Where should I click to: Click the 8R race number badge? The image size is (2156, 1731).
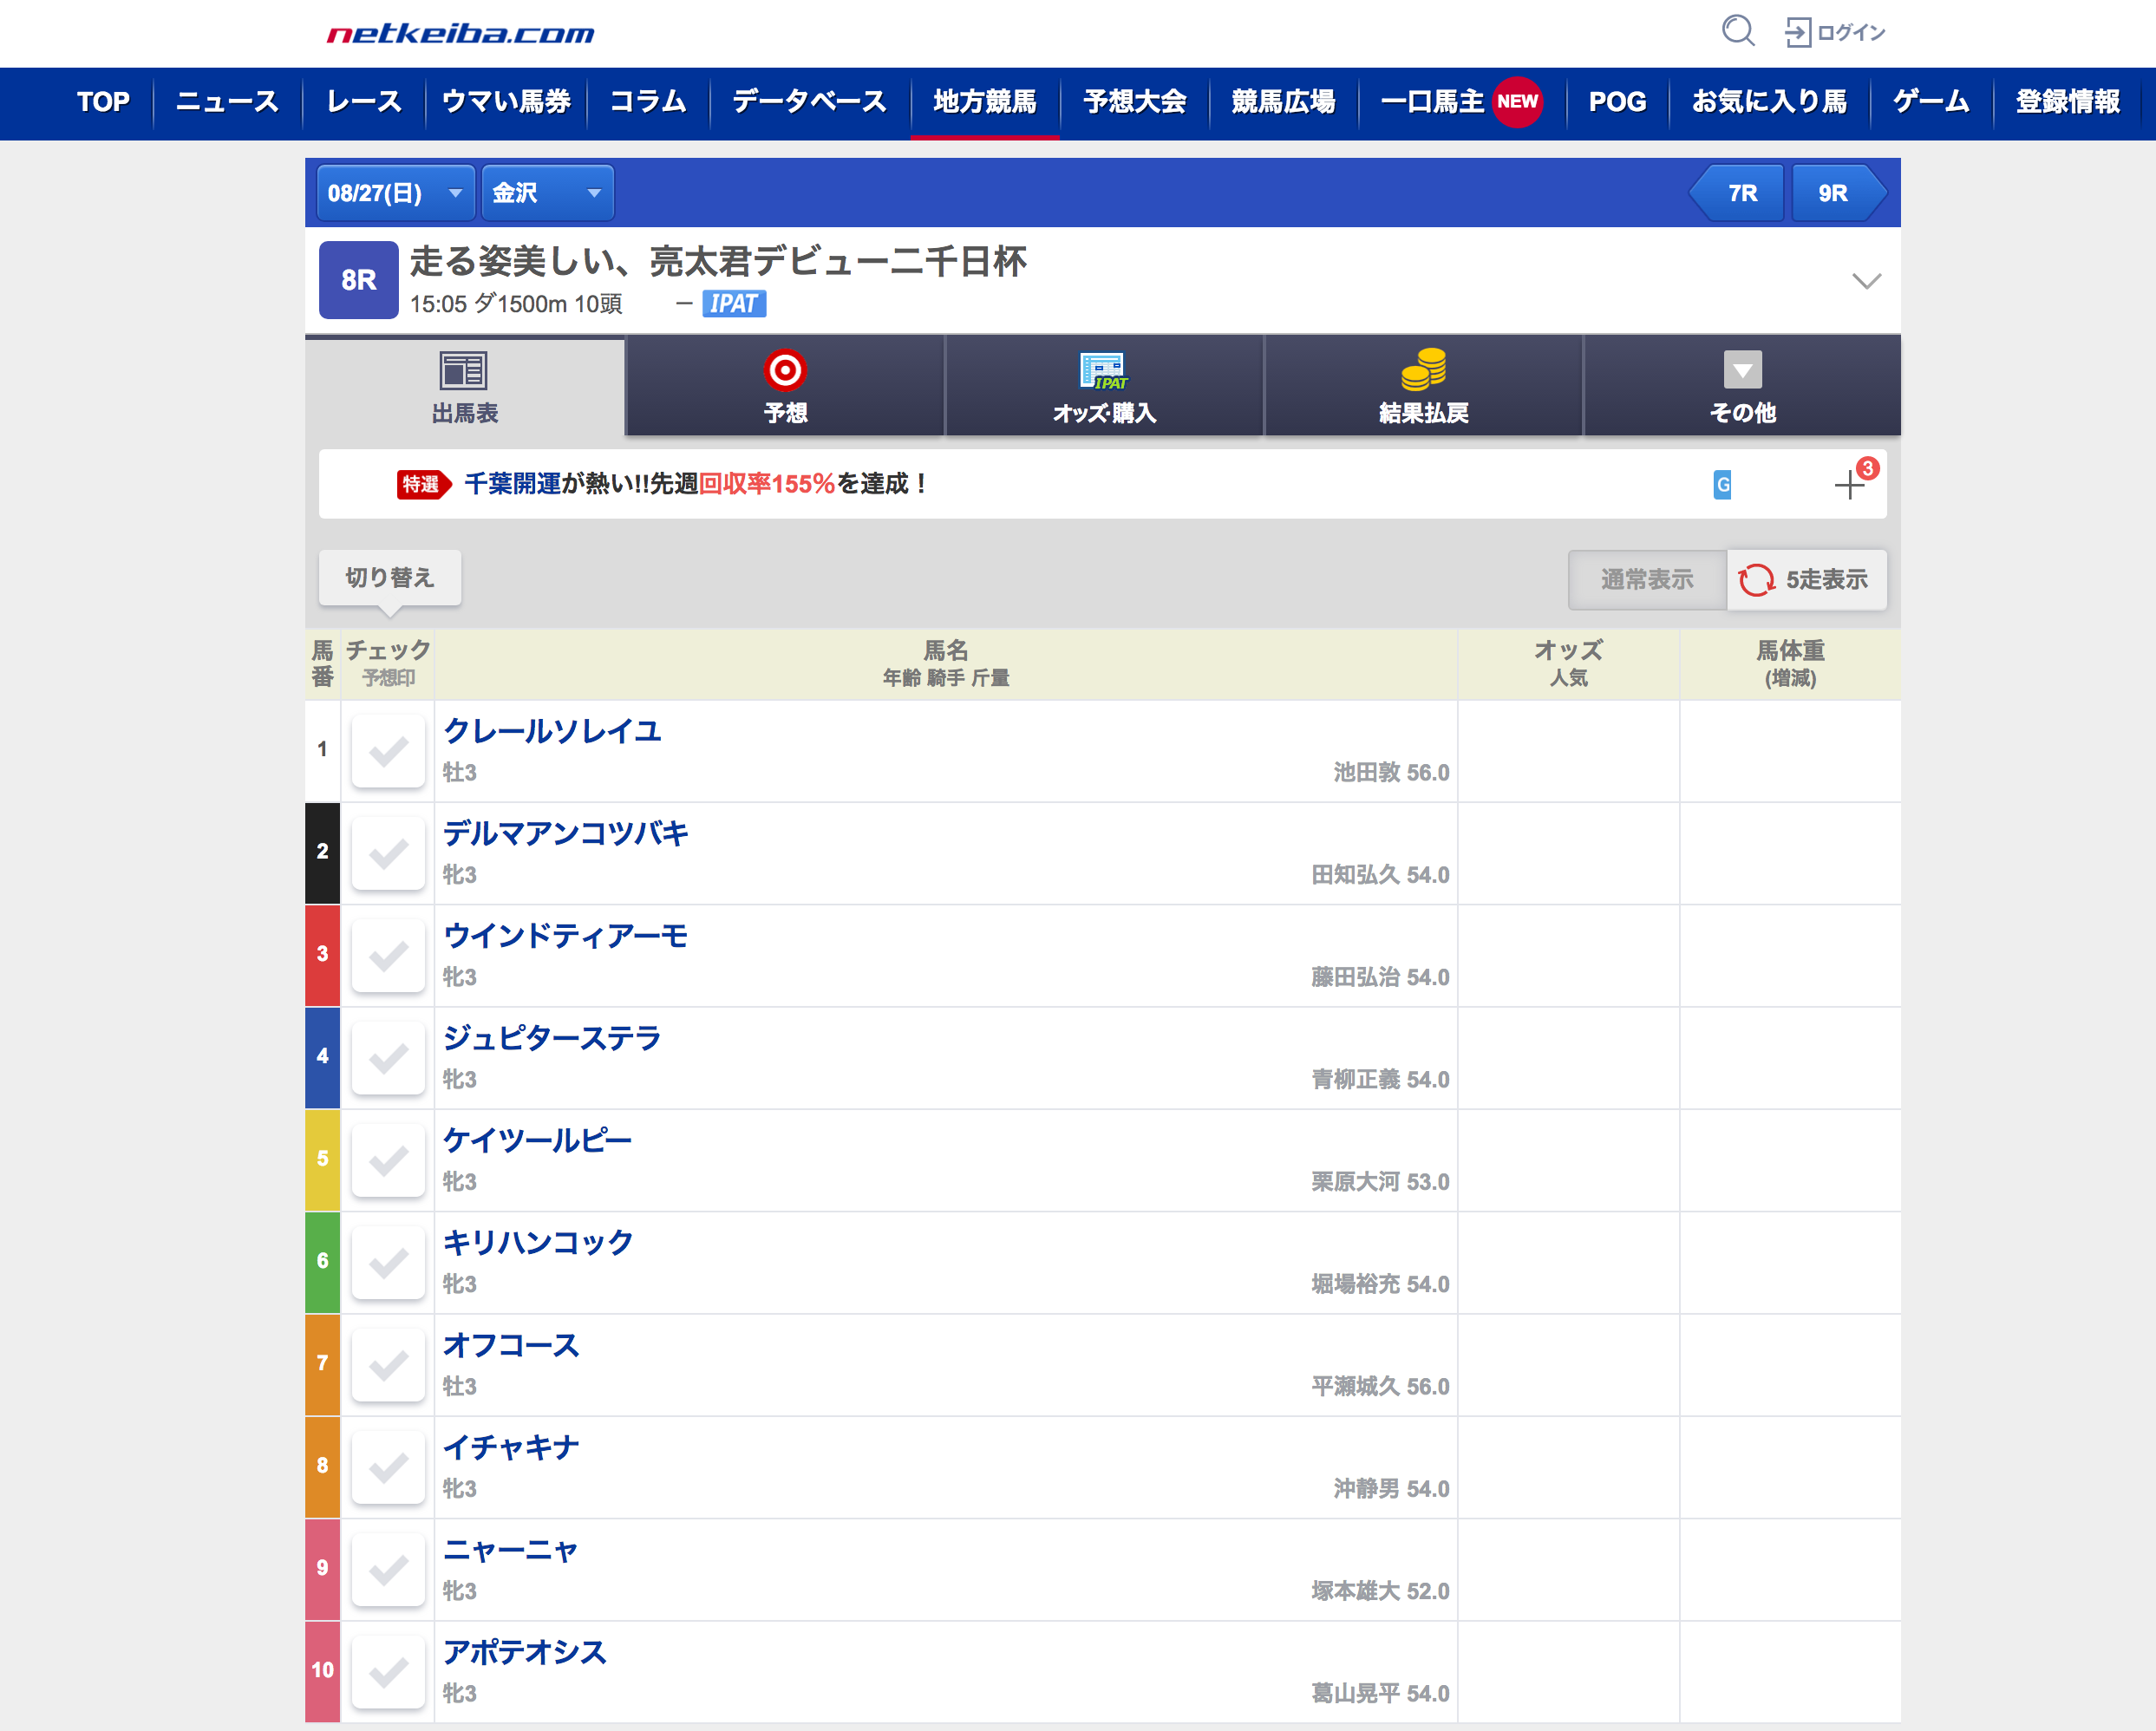coord(359,280)
